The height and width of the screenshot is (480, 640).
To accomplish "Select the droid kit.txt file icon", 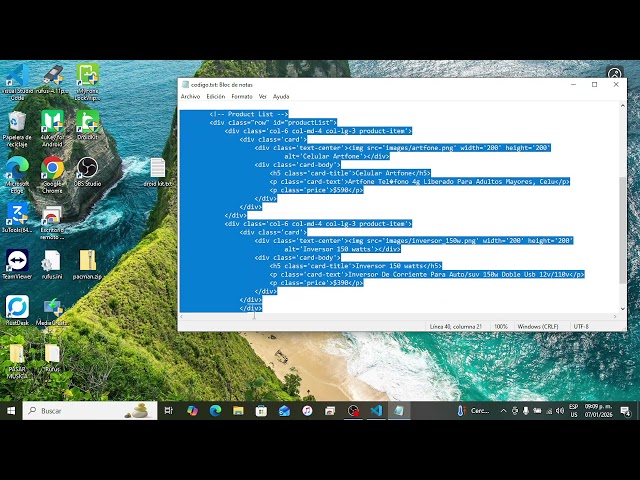I will tap(158, 172).
